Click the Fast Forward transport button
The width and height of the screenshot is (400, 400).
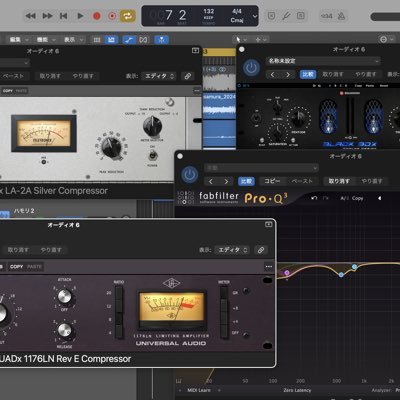47,16
